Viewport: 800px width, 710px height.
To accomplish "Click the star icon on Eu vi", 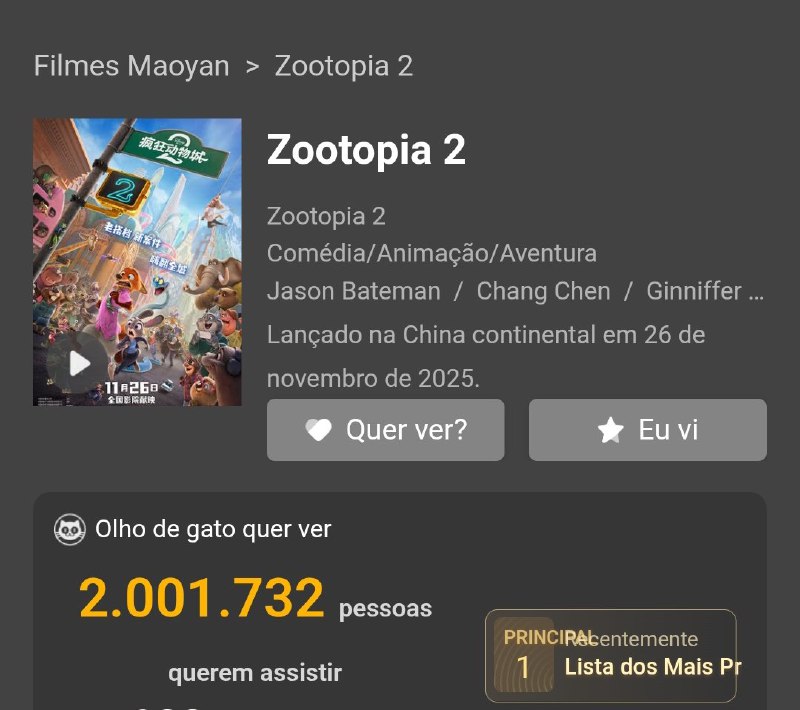I will click(611, 430).
